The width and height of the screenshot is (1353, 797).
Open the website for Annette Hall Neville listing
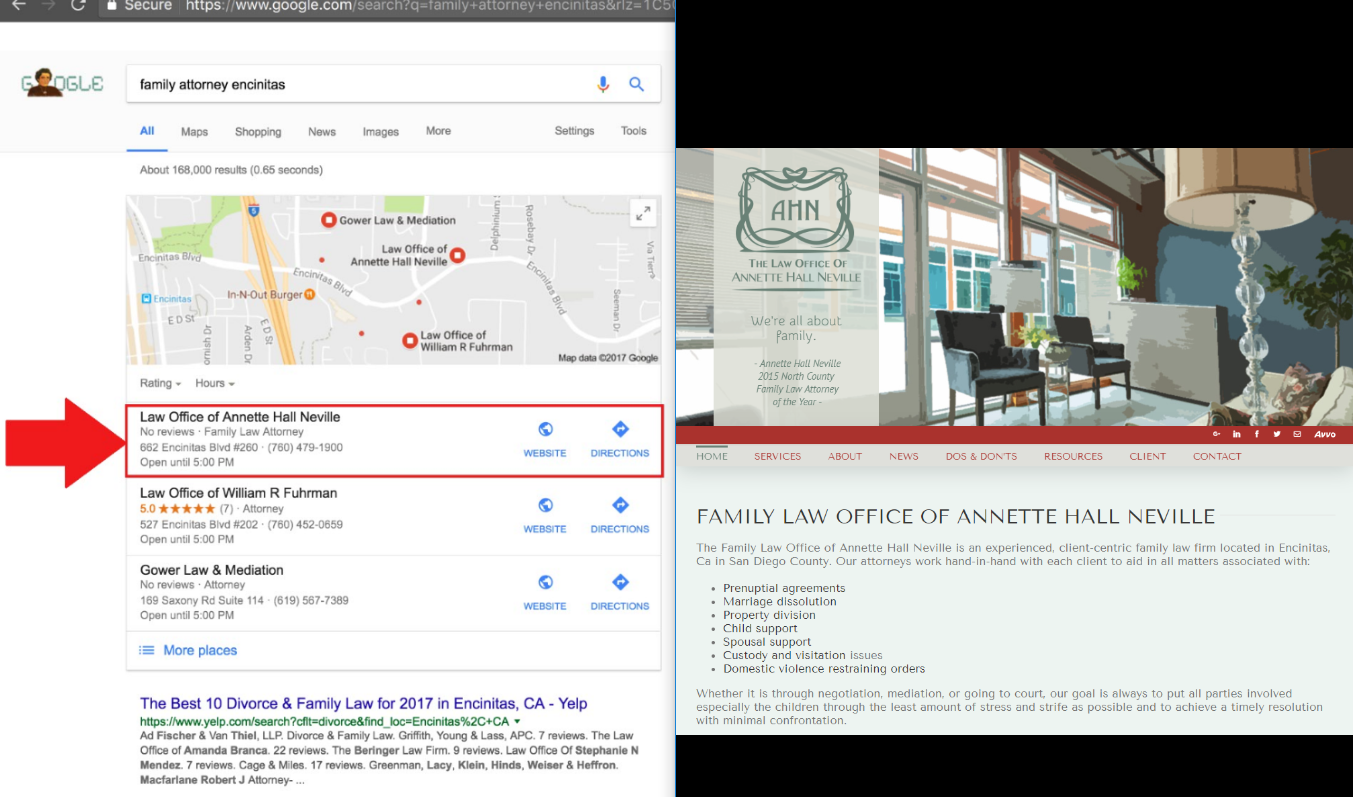(545, 440)
